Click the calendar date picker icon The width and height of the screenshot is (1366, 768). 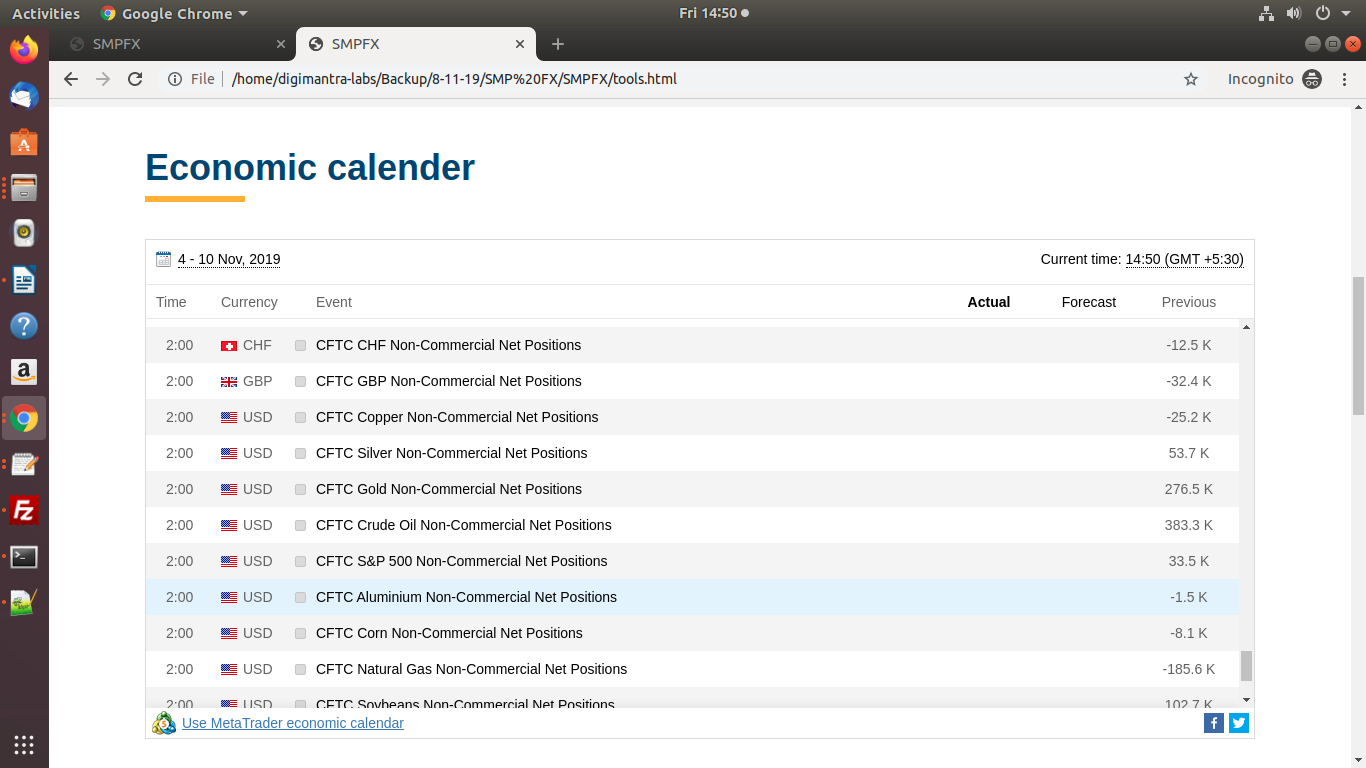coord(164,259)
